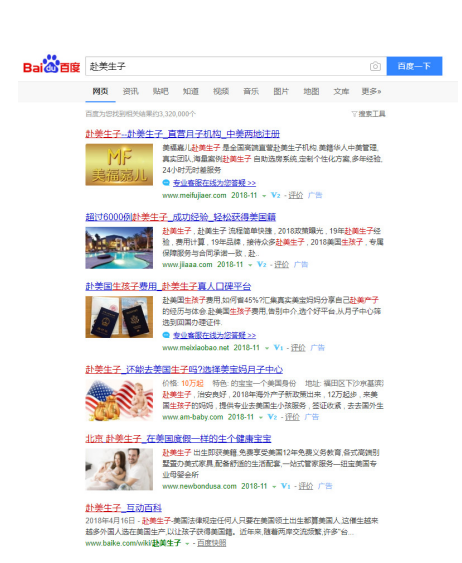Go to the 知道 tab
This screenshot has width=462, height=563.
coord(191,92)
